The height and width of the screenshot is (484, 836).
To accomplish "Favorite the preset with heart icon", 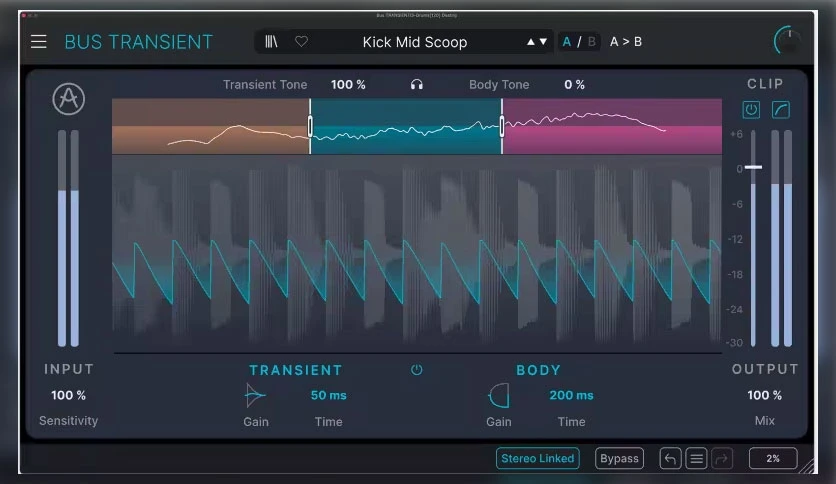I will (301, 42).
